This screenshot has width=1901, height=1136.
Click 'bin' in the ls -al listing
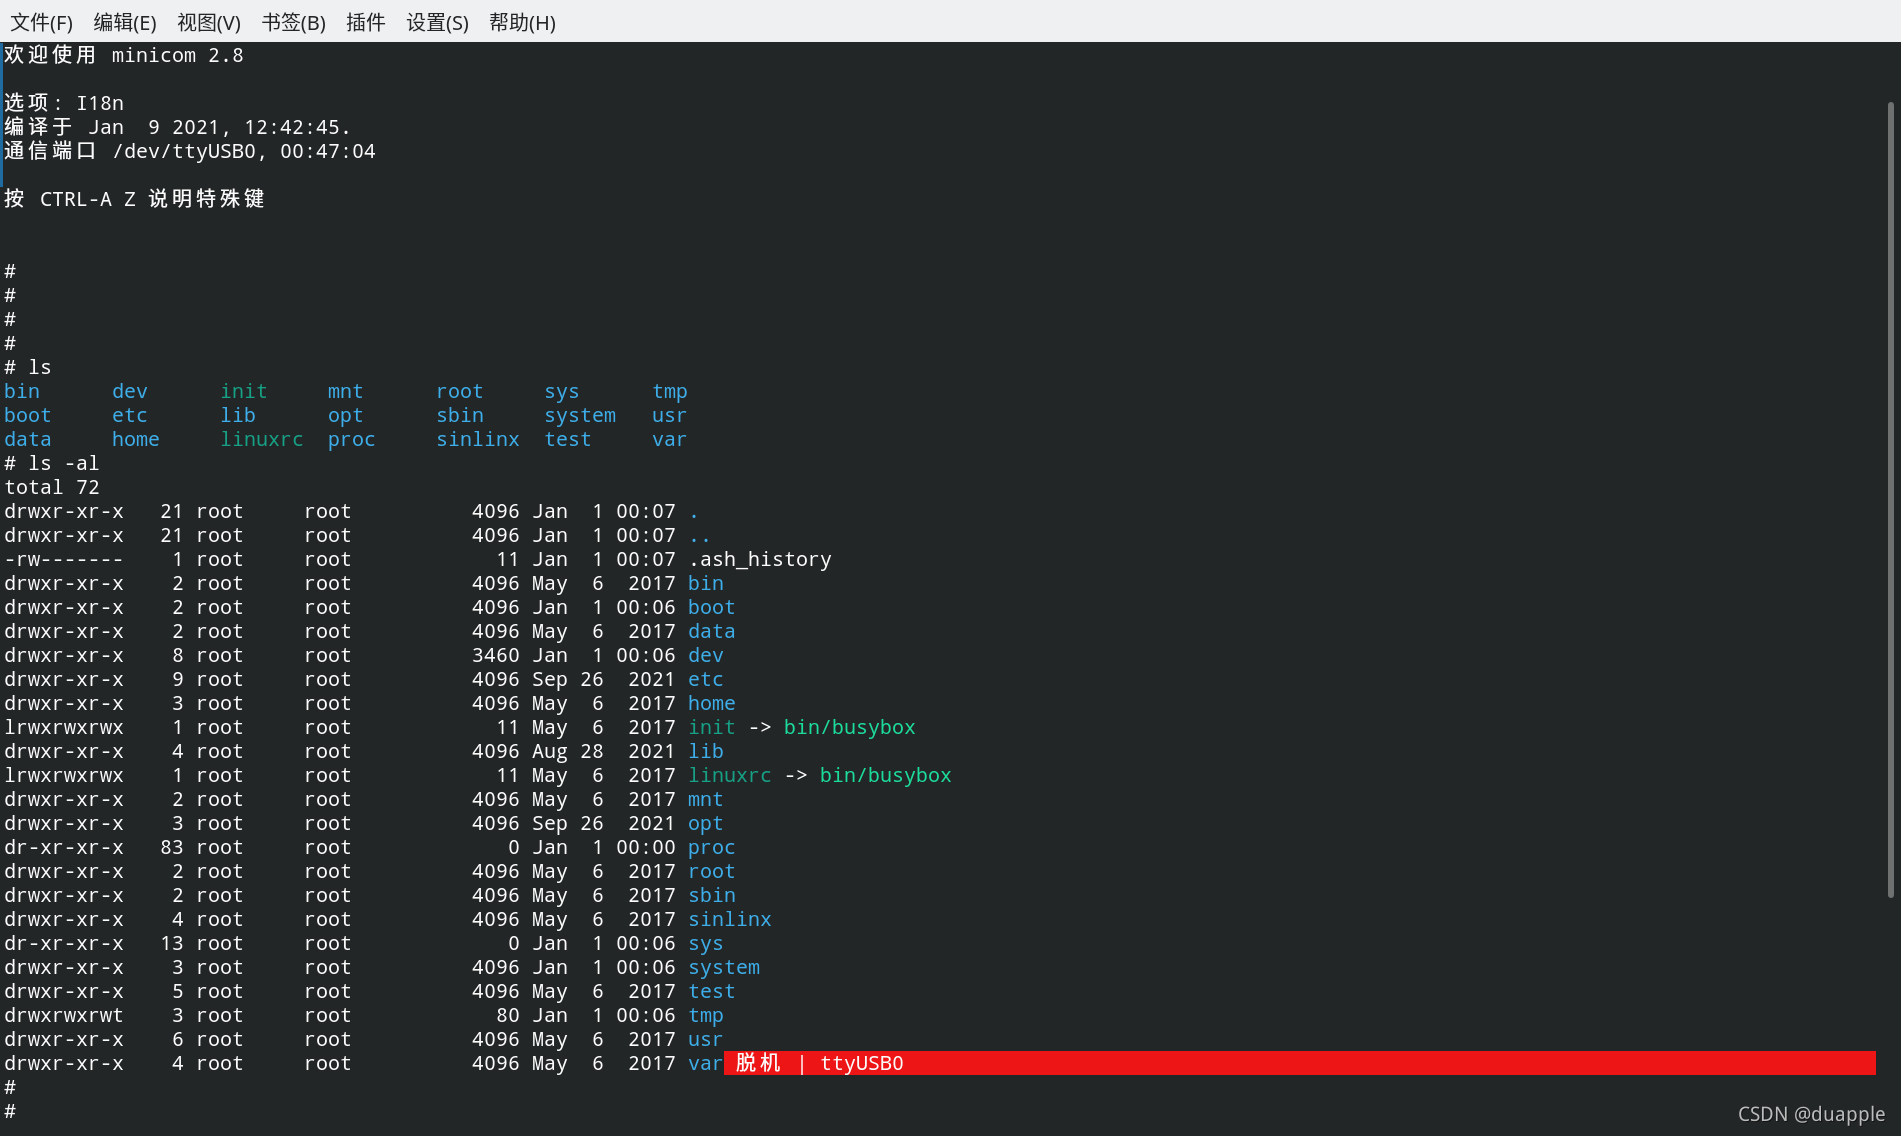coord(706,583)
